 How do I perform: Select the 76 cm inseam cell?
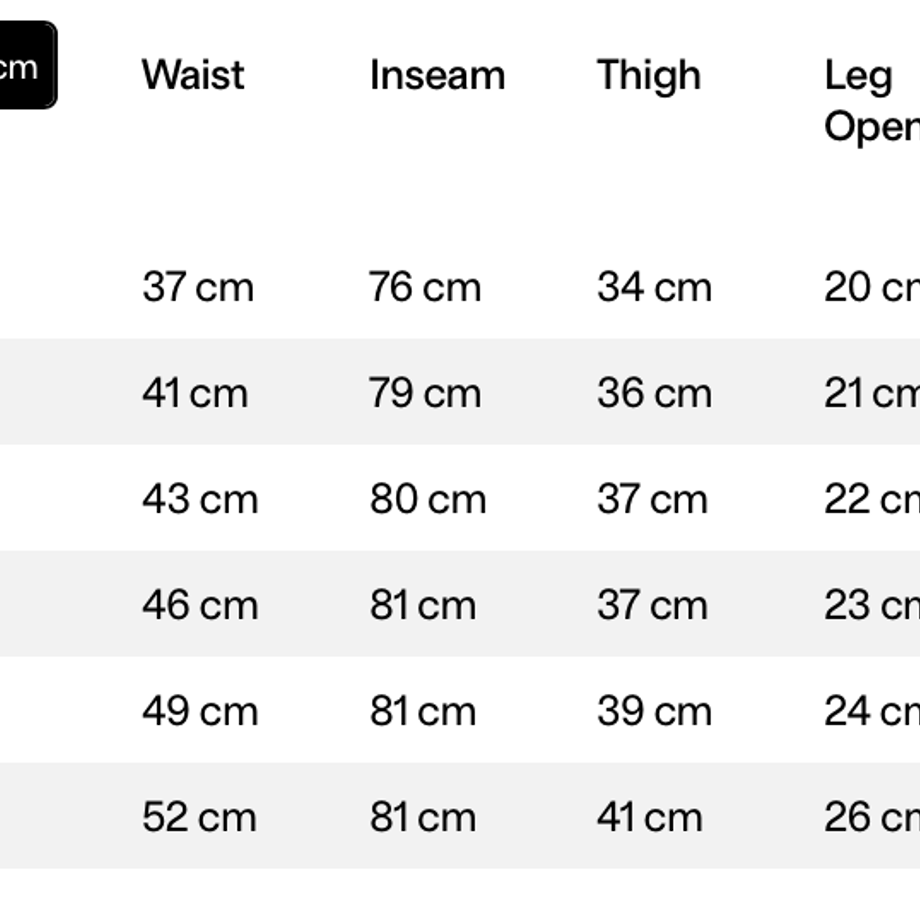coord(425,287)
